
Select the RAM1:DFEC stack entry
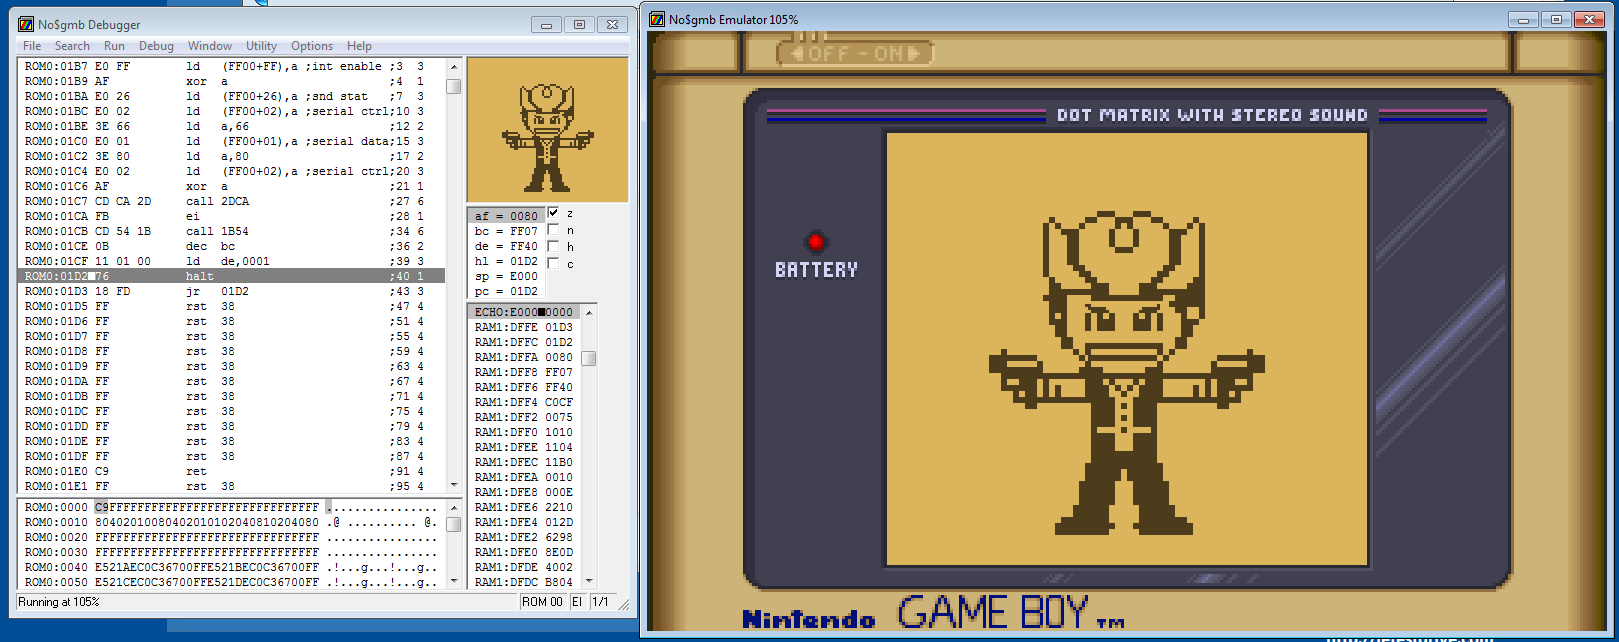(524, 462)
